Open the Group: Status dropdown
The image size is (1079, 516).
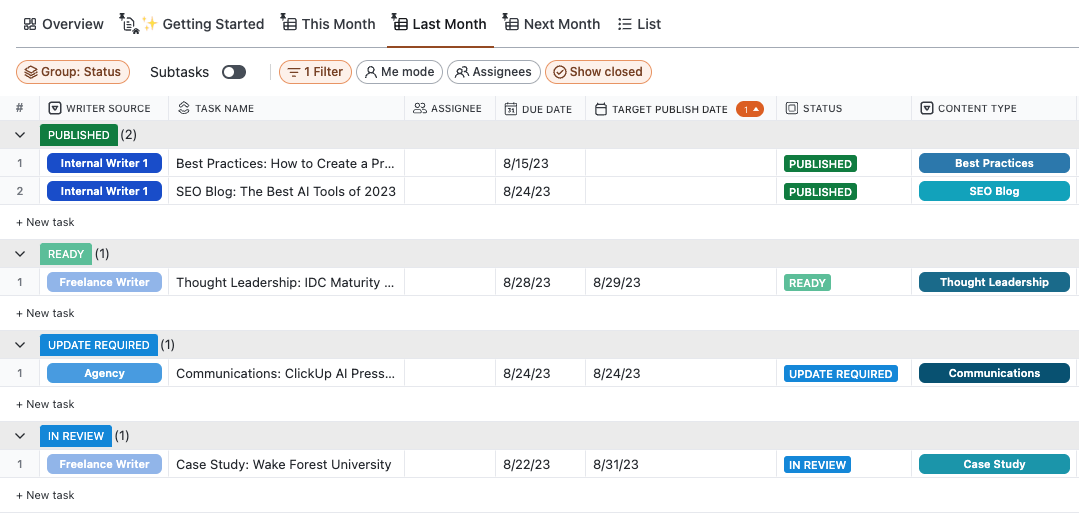73,72
